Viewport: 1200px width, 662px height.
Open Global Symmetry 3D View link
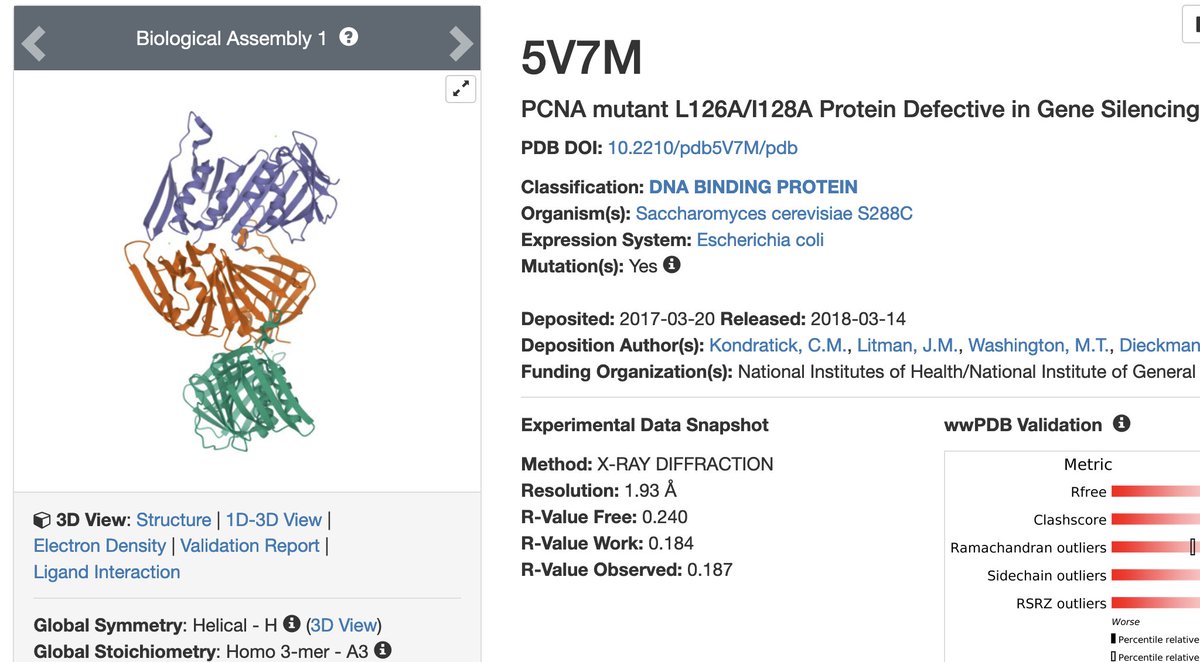coord(344,625)
